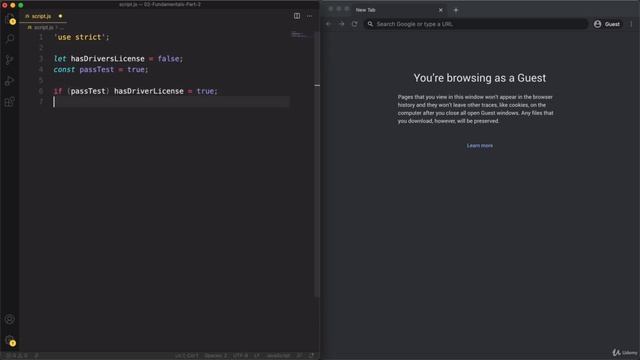Image resolution: width=640 pixels, height=360 pixels.
Task: Click script.js in the breadcrumb path
Action: click(43, 27)
